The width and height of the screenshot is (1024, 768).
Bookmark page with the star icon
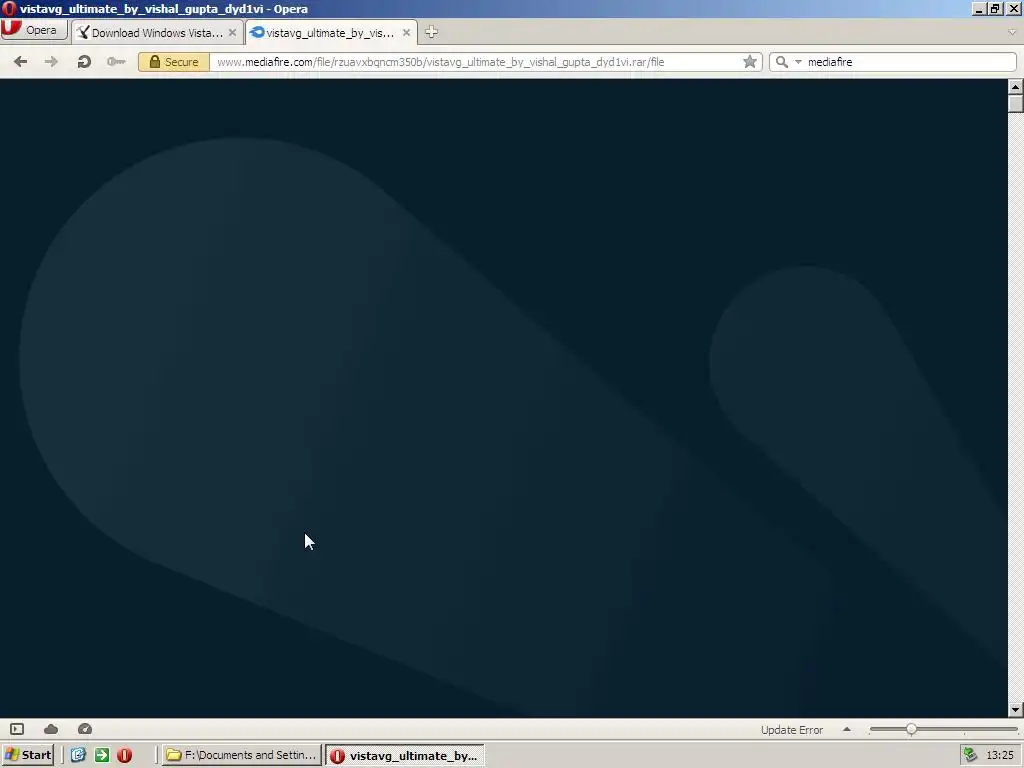click(x=750, y=61)
